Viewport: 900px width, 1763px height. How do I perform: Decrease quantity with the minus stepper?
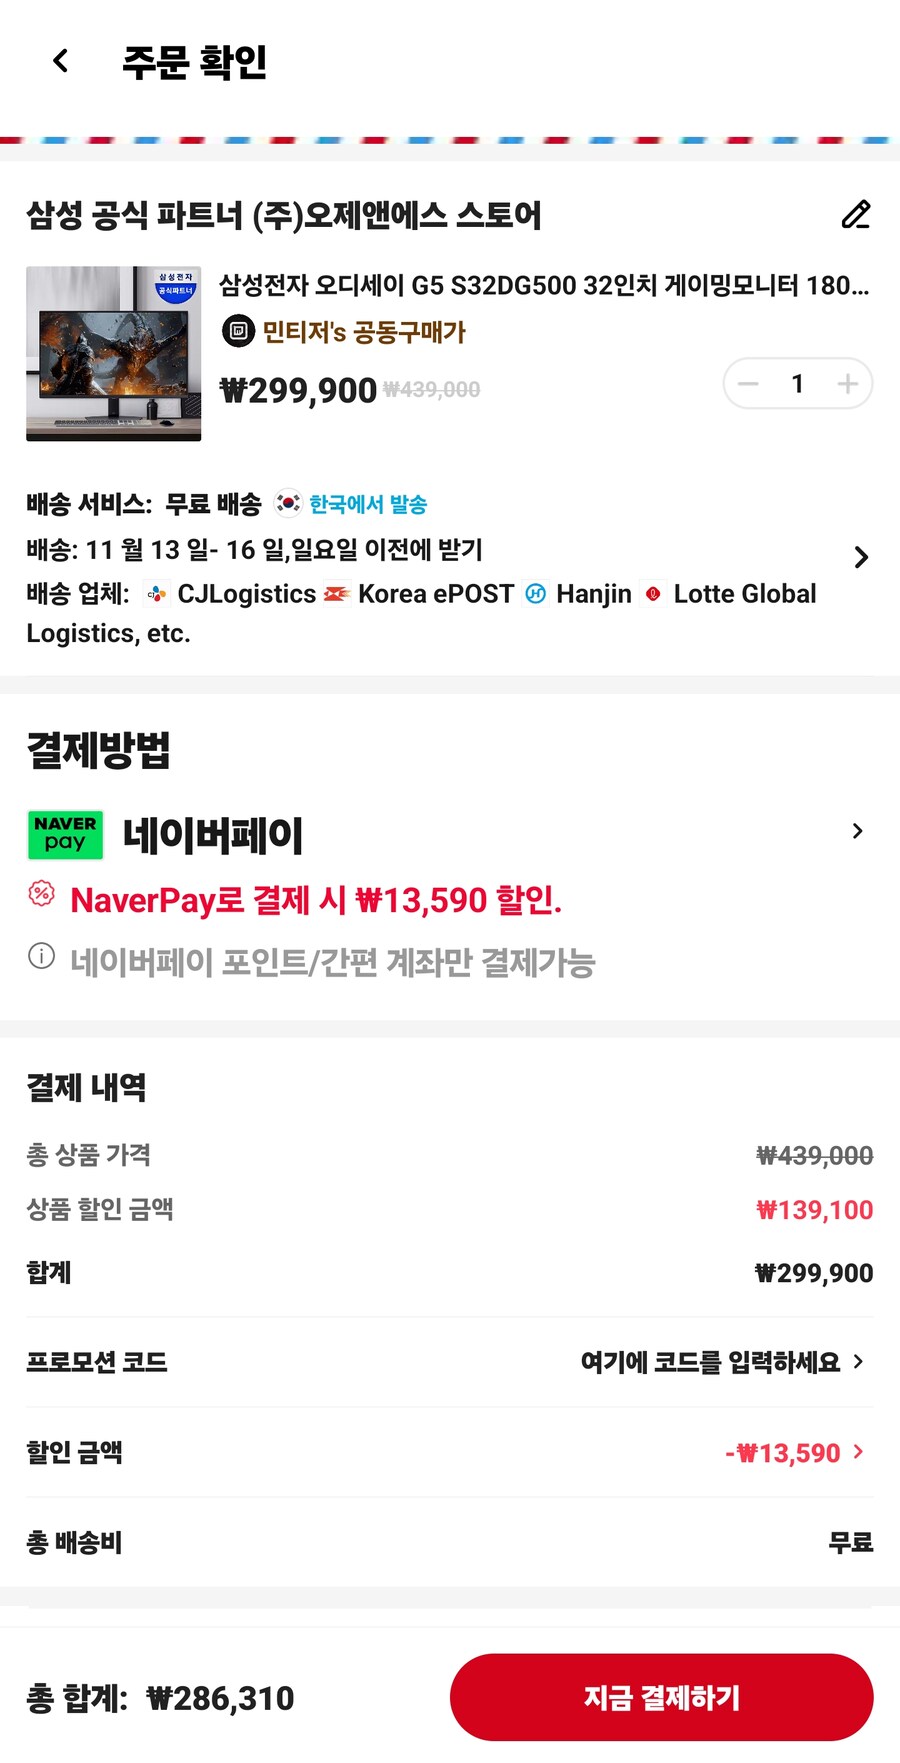pyautogui.click(x=748, y=383)
